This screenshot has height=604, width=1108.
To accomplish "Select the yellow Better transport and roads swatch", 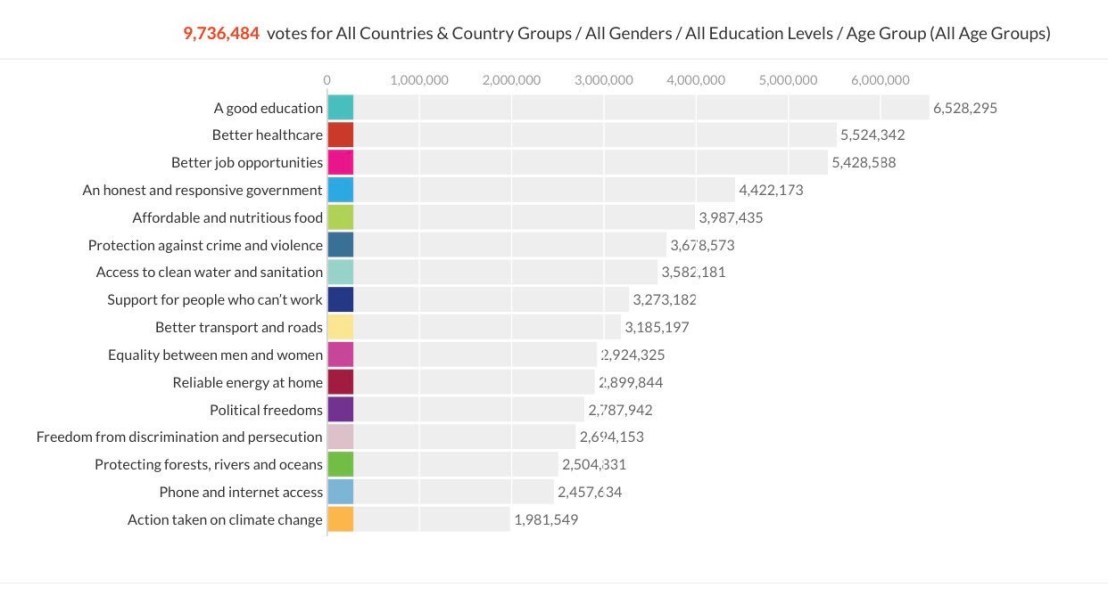I will pos(340,327).
